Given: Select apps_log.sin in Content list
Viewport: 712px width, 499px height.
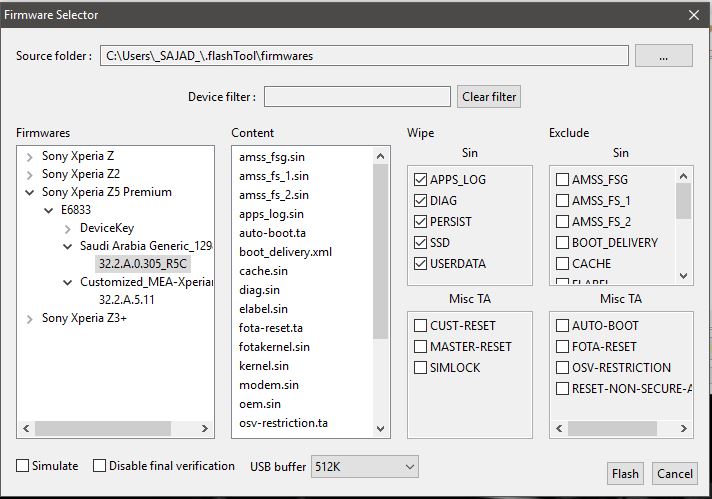Looking at the screenshot, I should point(271,214).
